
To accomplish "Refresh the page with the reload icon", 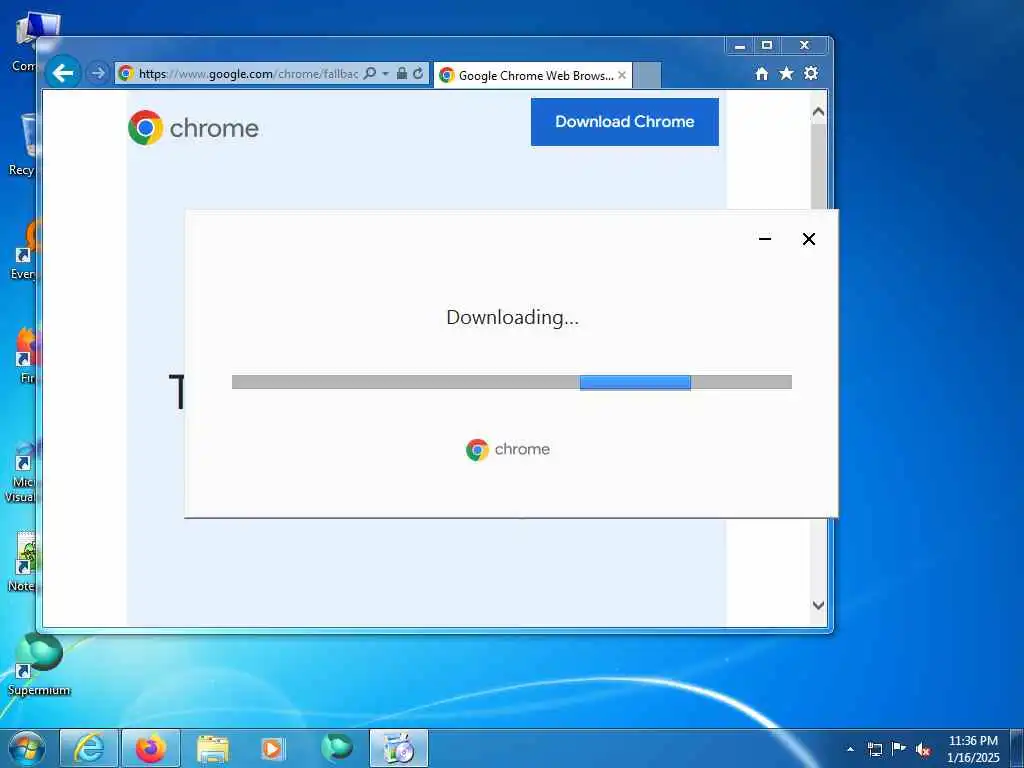I will 418,73.
